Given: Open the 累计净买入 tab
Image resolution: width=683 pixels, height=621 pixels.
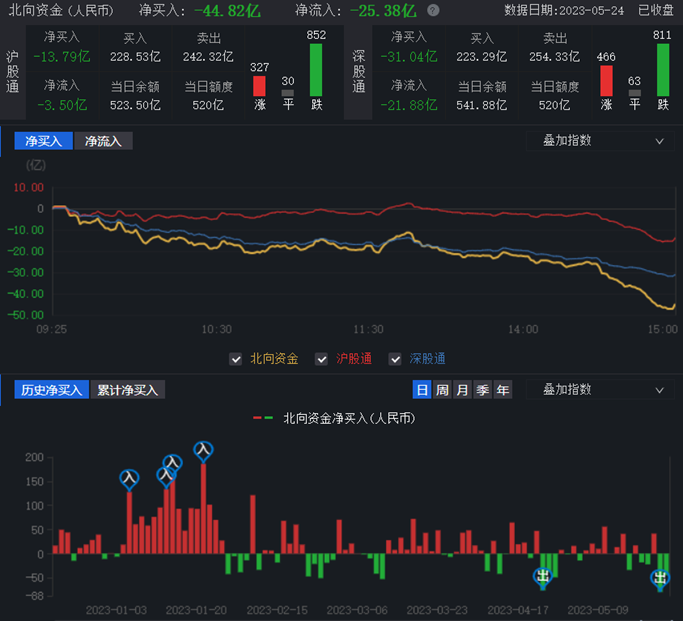Looking at the screenshot, I should point(128,390).
